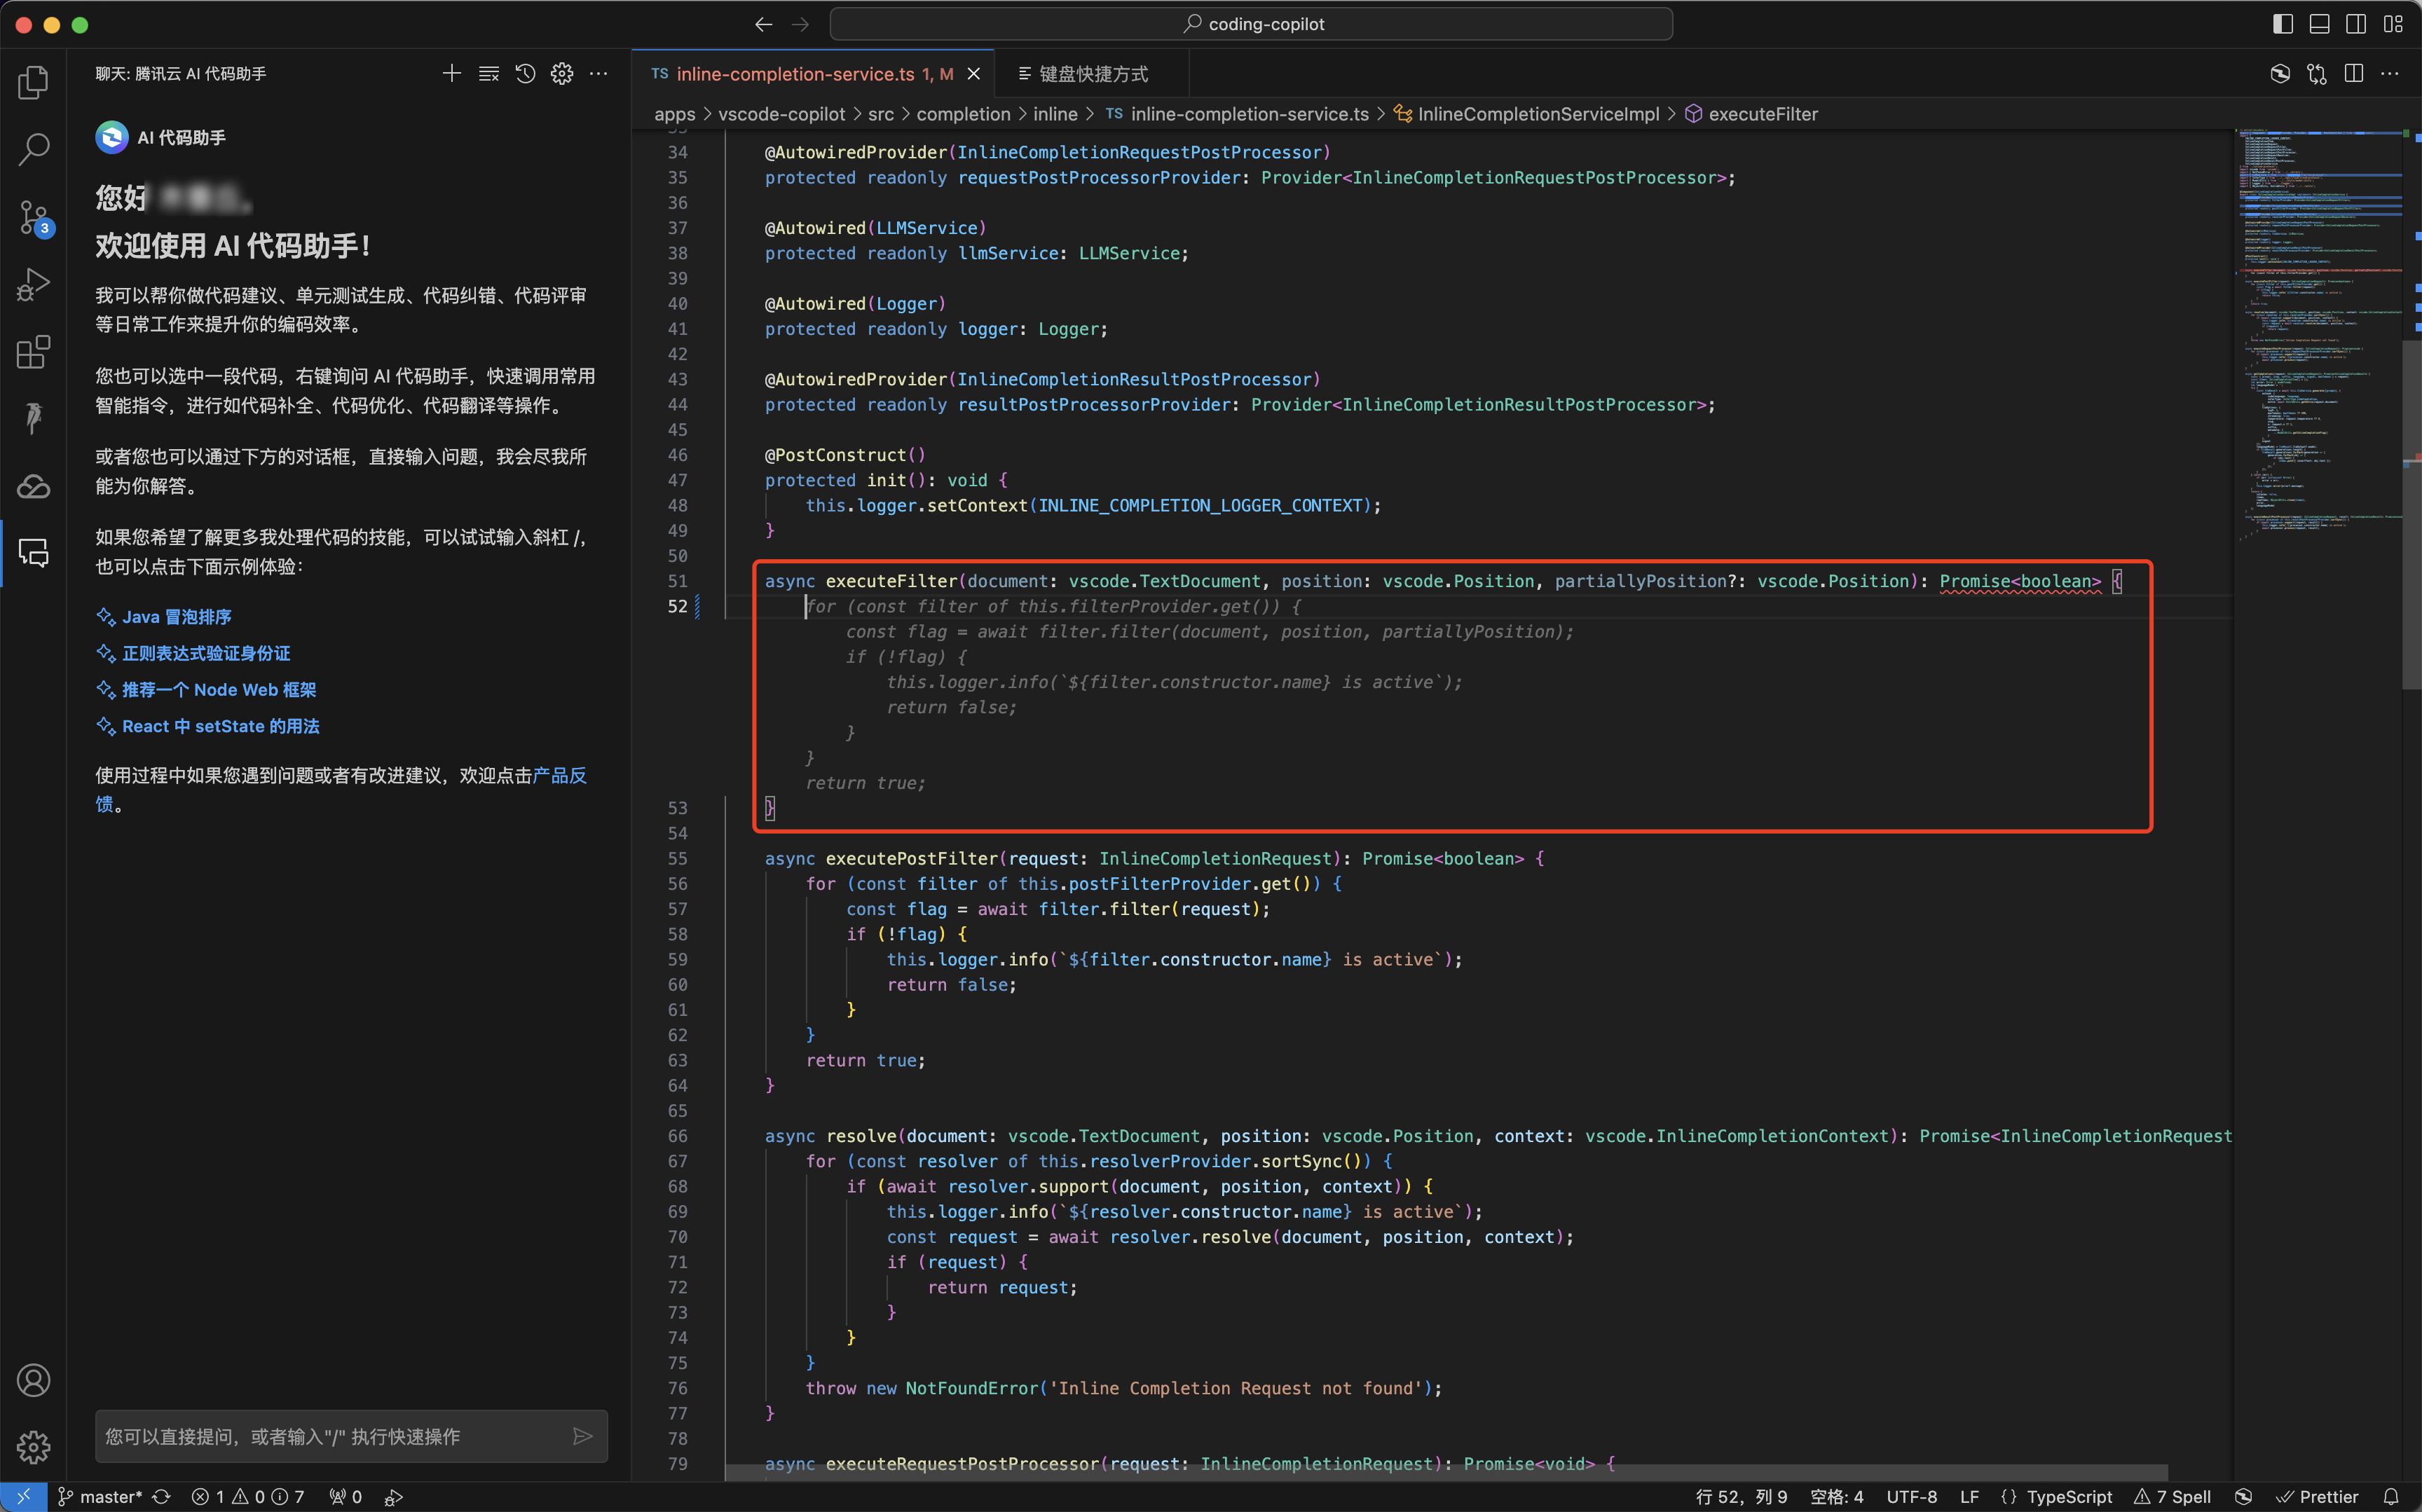Switch to the 键盘快捷方式 tab
Viewport: 2422px width, 1512px height.
pyautogui.click(x=1092, y=74)
